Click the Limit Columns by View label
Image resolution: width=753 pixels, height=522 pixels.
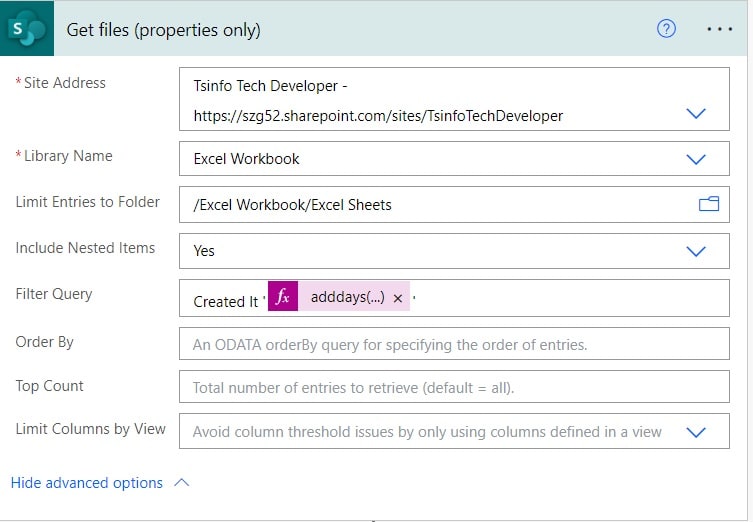tap(90, 428)
